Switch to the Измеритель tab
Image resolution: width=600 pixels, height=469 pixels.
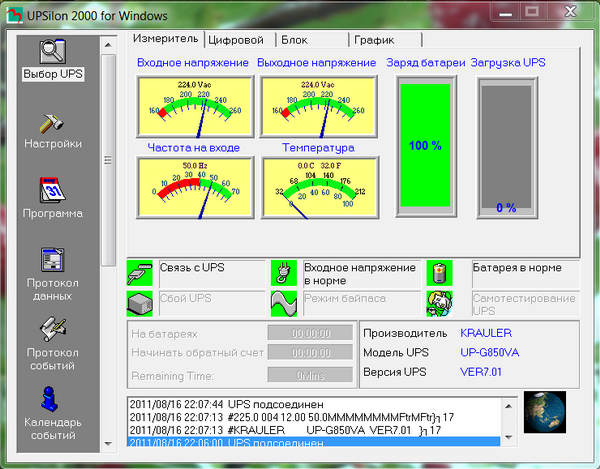166,39
